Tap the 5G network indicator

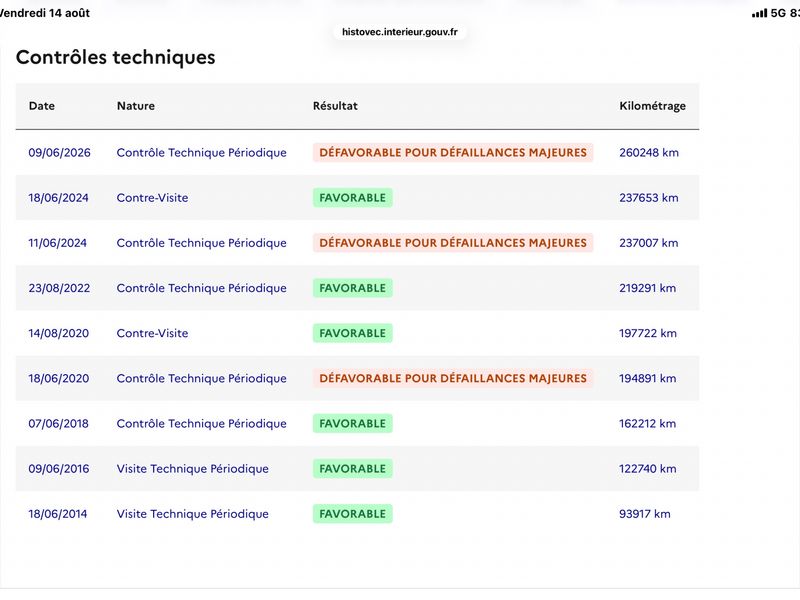tap(778, 13)
